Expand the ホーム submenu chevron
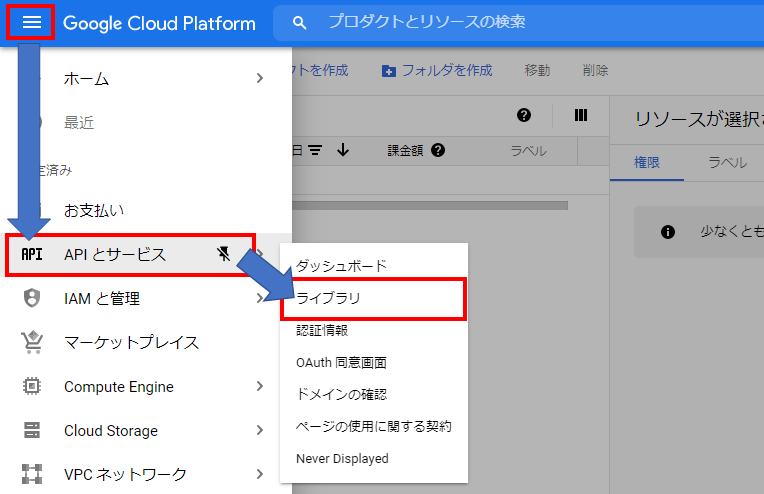 click(x=260, y=78)
